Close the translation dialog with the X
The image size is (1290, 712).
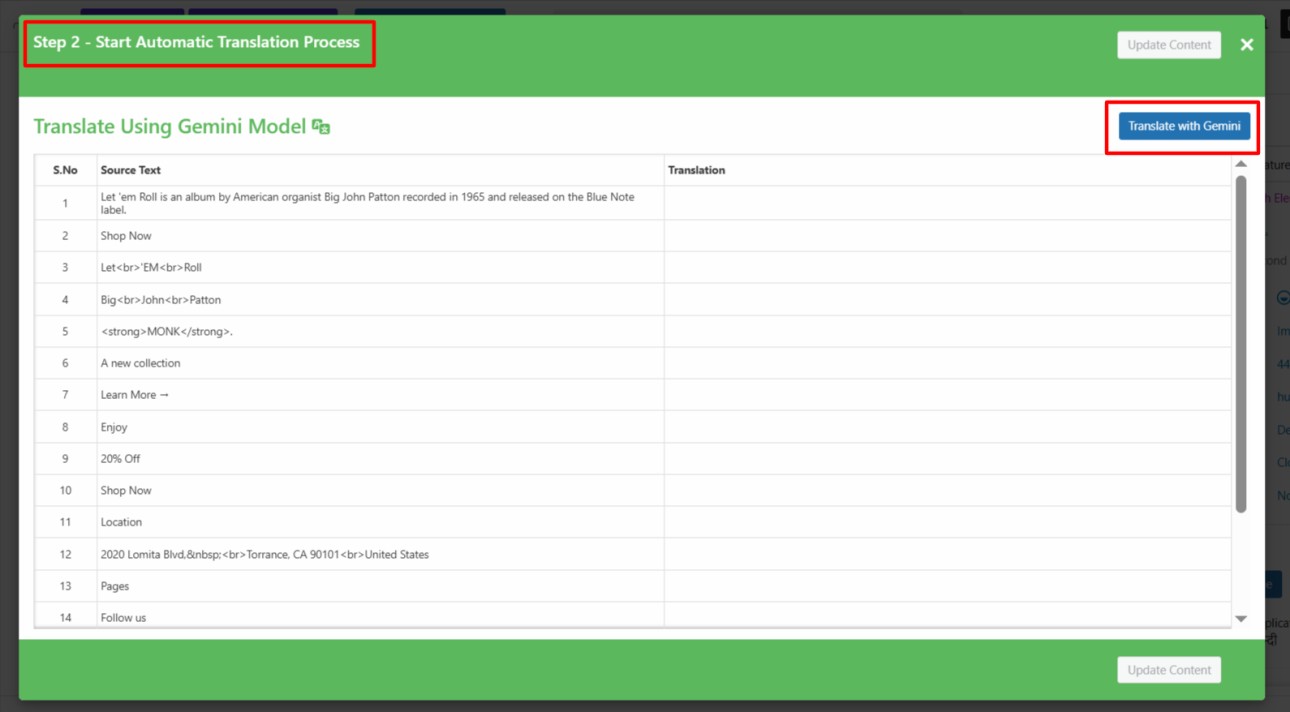pos(1246,45)
